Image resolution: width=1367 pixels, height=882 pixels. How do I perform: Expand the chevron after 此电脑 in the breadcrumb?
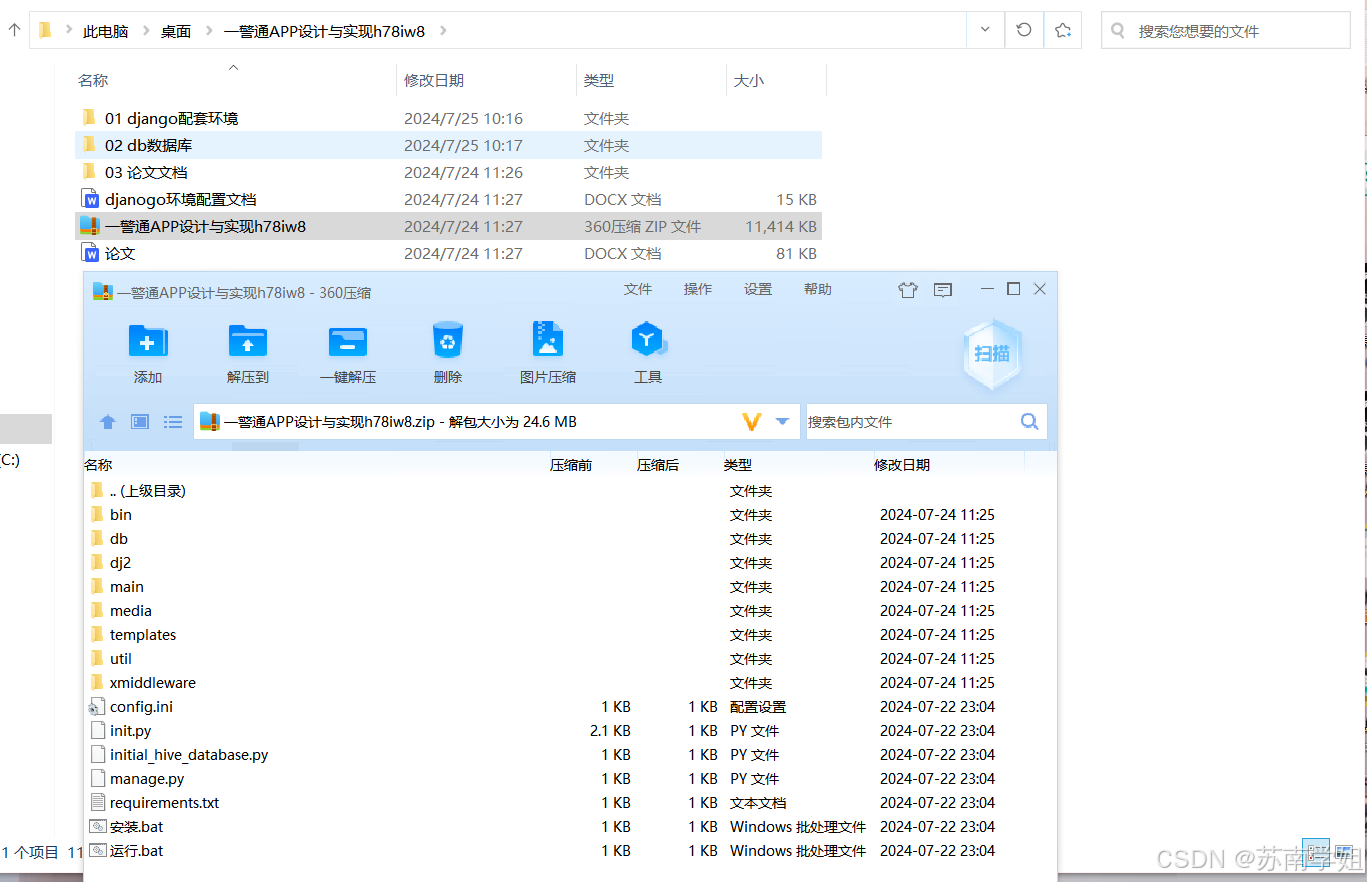pos(145,31)
